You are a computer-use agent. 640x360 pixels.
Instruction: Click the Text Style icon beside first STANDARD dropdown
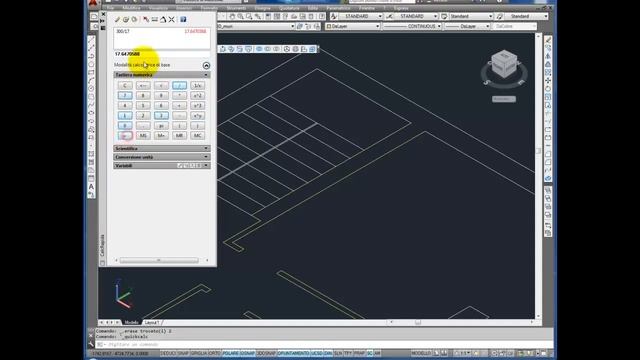(334, 16)
